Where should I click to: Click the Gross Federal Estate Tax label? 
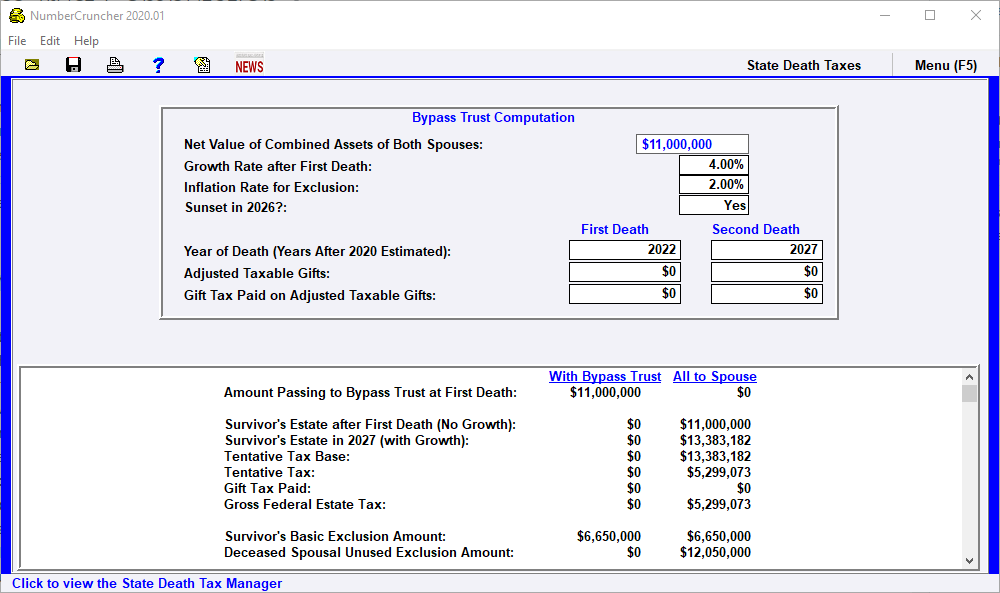tap(305, 504)
